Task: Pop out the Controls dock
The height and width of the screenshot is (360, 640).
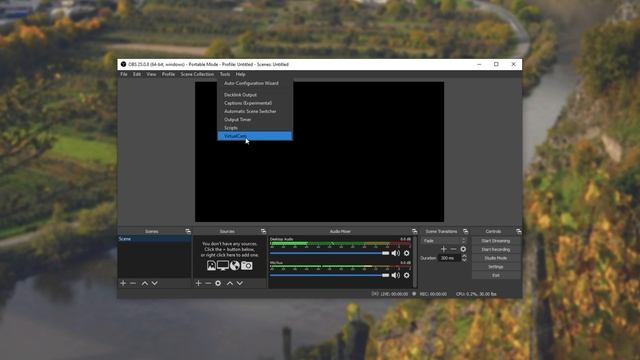Action: 518,231
